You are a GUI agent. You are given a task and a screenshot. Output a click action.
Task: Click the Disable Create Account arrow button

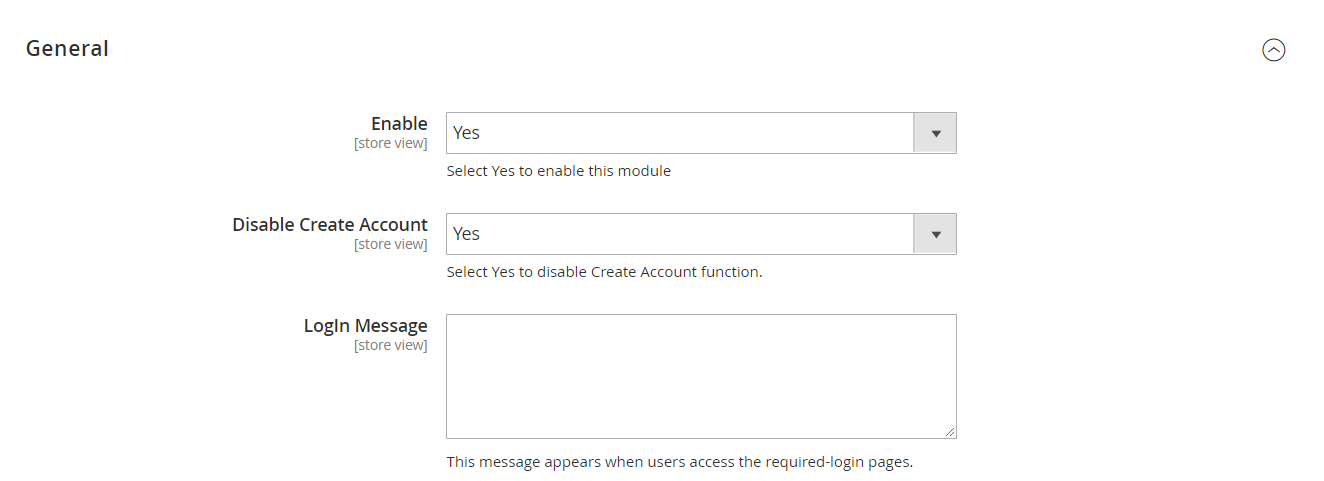pyautogui.click(x=935, y=234)
